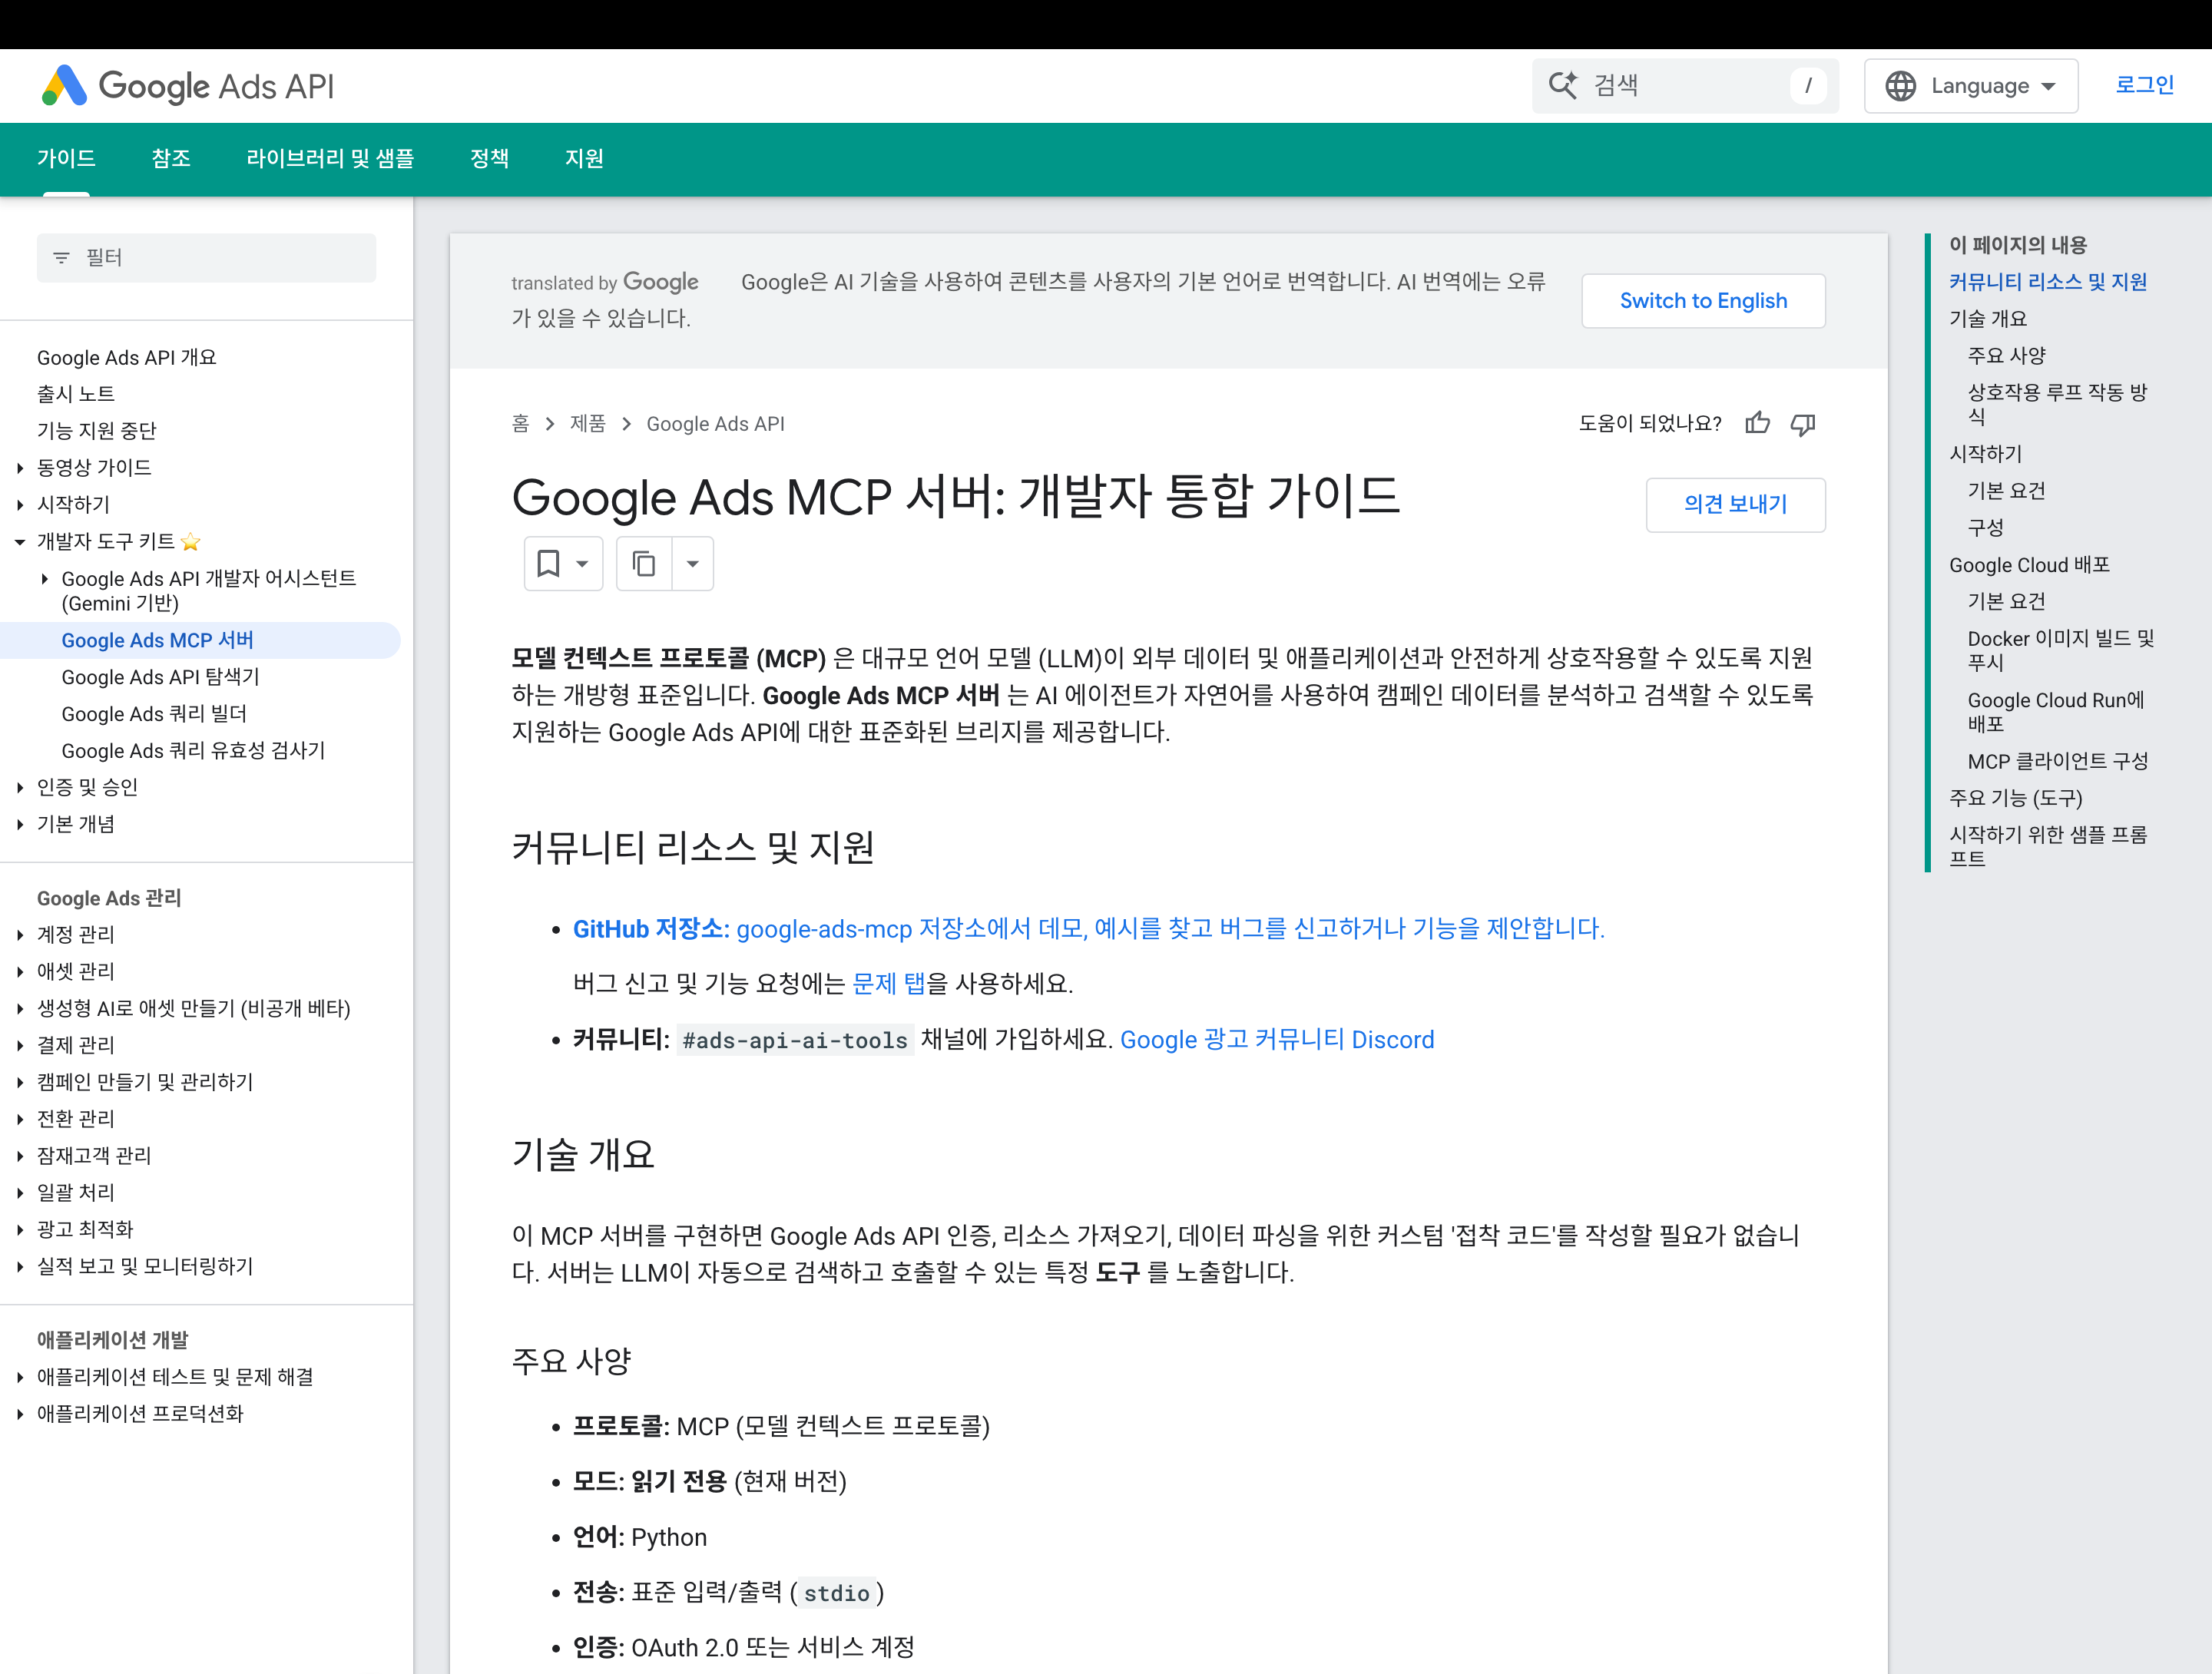Image resolution: width=2212 pixels, height=1674 pixels.
Task: Click the 검색 search field
Action: (x=1686, y=86)
